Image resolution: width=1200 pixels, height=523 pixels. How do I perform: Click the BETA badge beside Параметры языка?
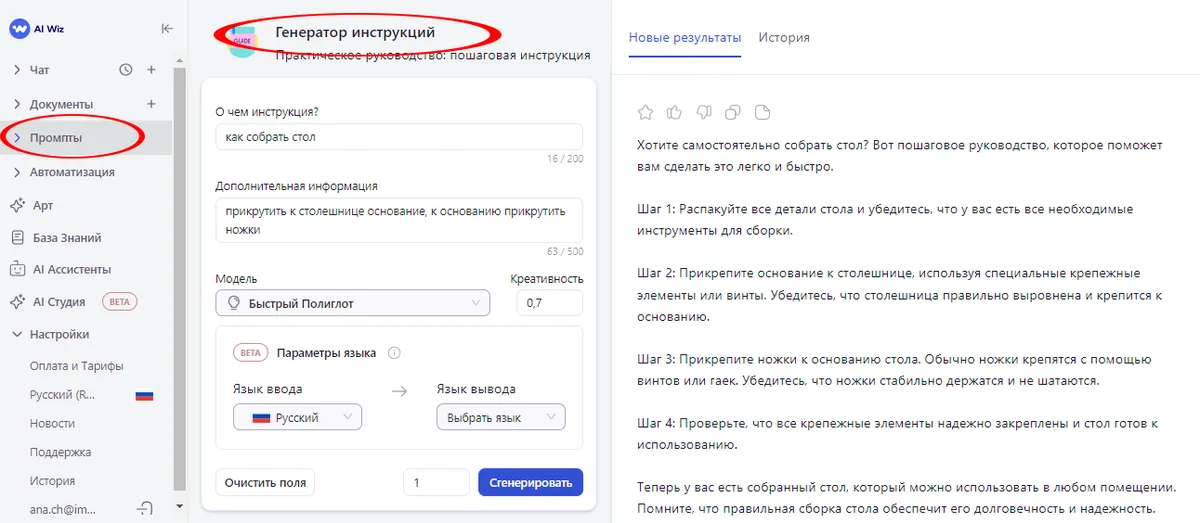(250, 353)
